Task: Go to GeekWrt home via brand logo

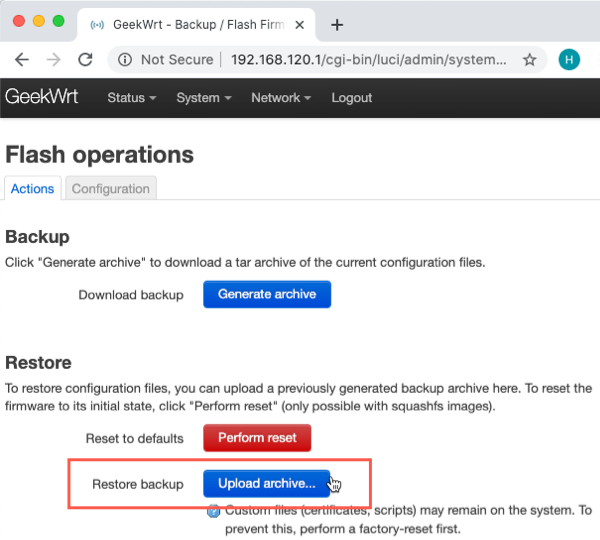Action: pyautogui.click(x=42, y=96)
